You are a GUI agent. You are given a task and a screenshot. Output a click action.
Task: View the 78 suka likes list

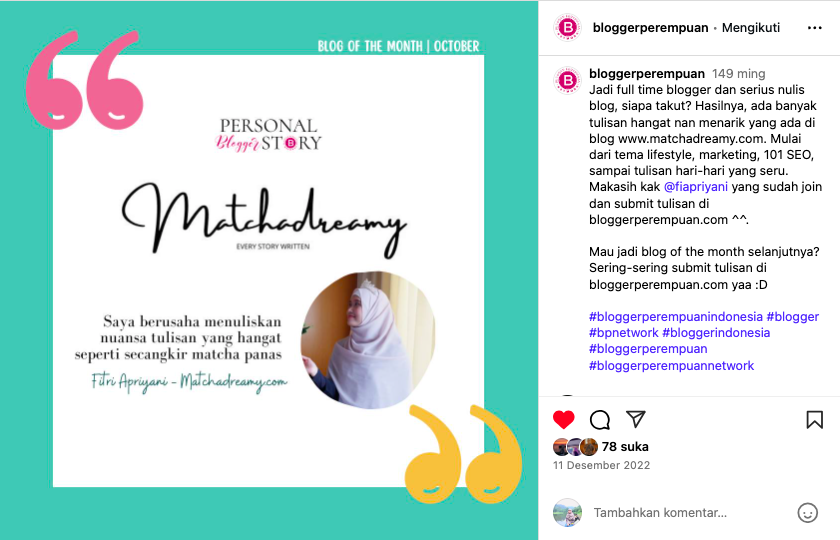[625, 447]
